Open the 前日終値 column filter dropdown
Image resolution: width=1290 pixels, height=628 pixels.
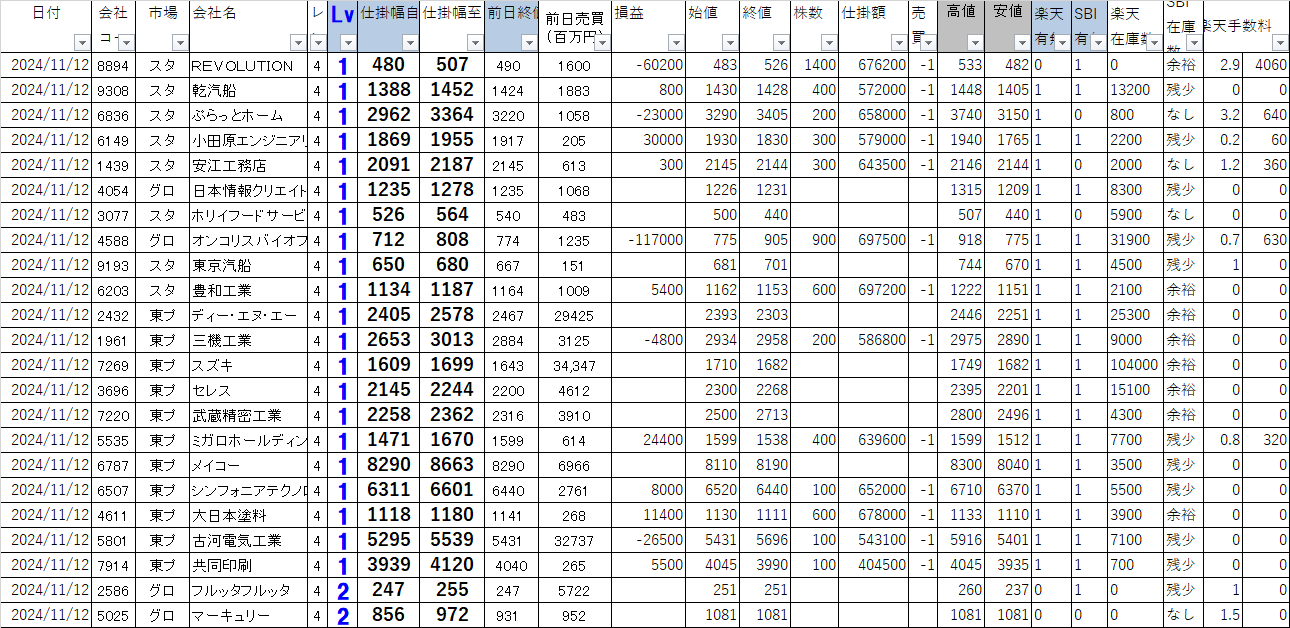coord(530,43)
